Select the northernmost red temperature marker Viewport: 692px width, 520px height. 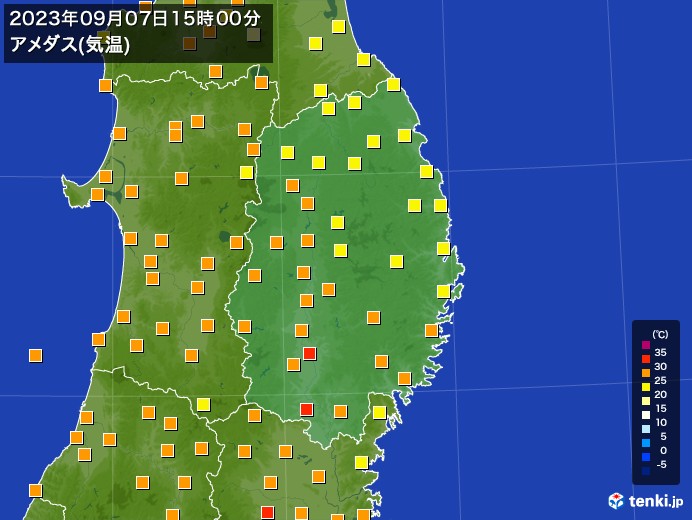[310, 353]
